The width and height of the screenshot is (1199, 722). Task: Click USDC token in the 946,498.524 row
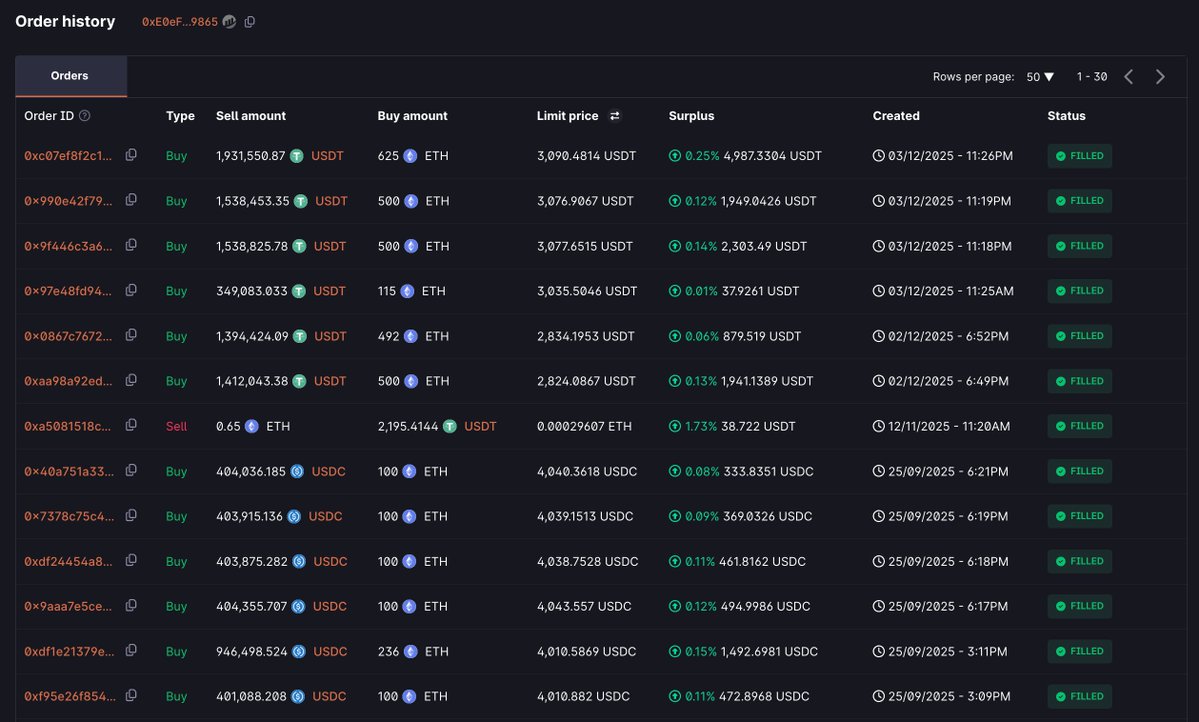tap(330, 651)
